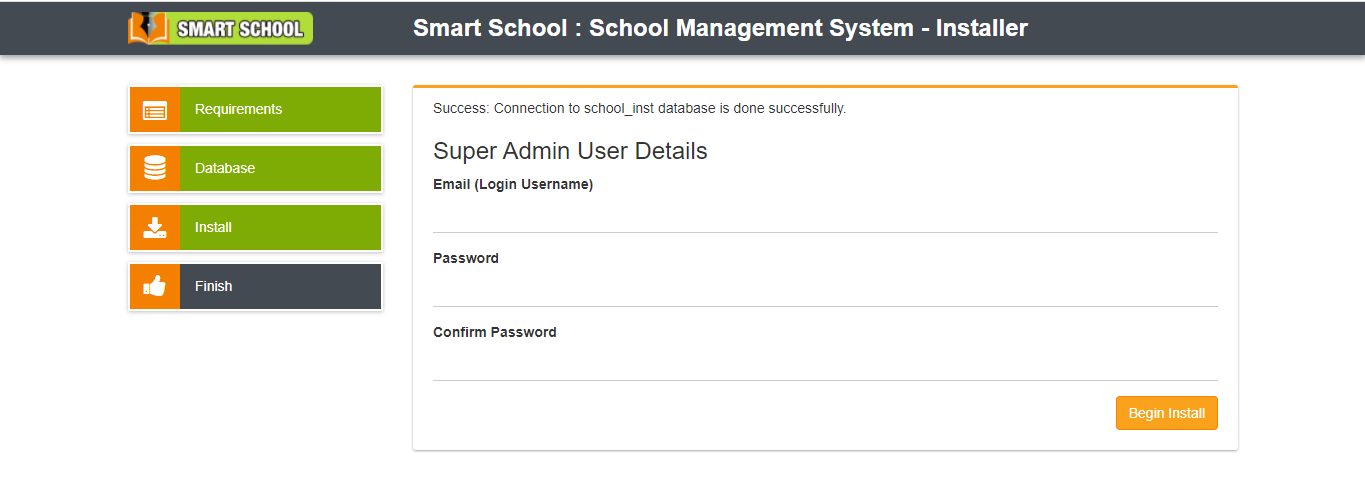The image size is (1365, 496).
Task: Click the SMART SCHOOL logo text
Action: coord(240,29)
